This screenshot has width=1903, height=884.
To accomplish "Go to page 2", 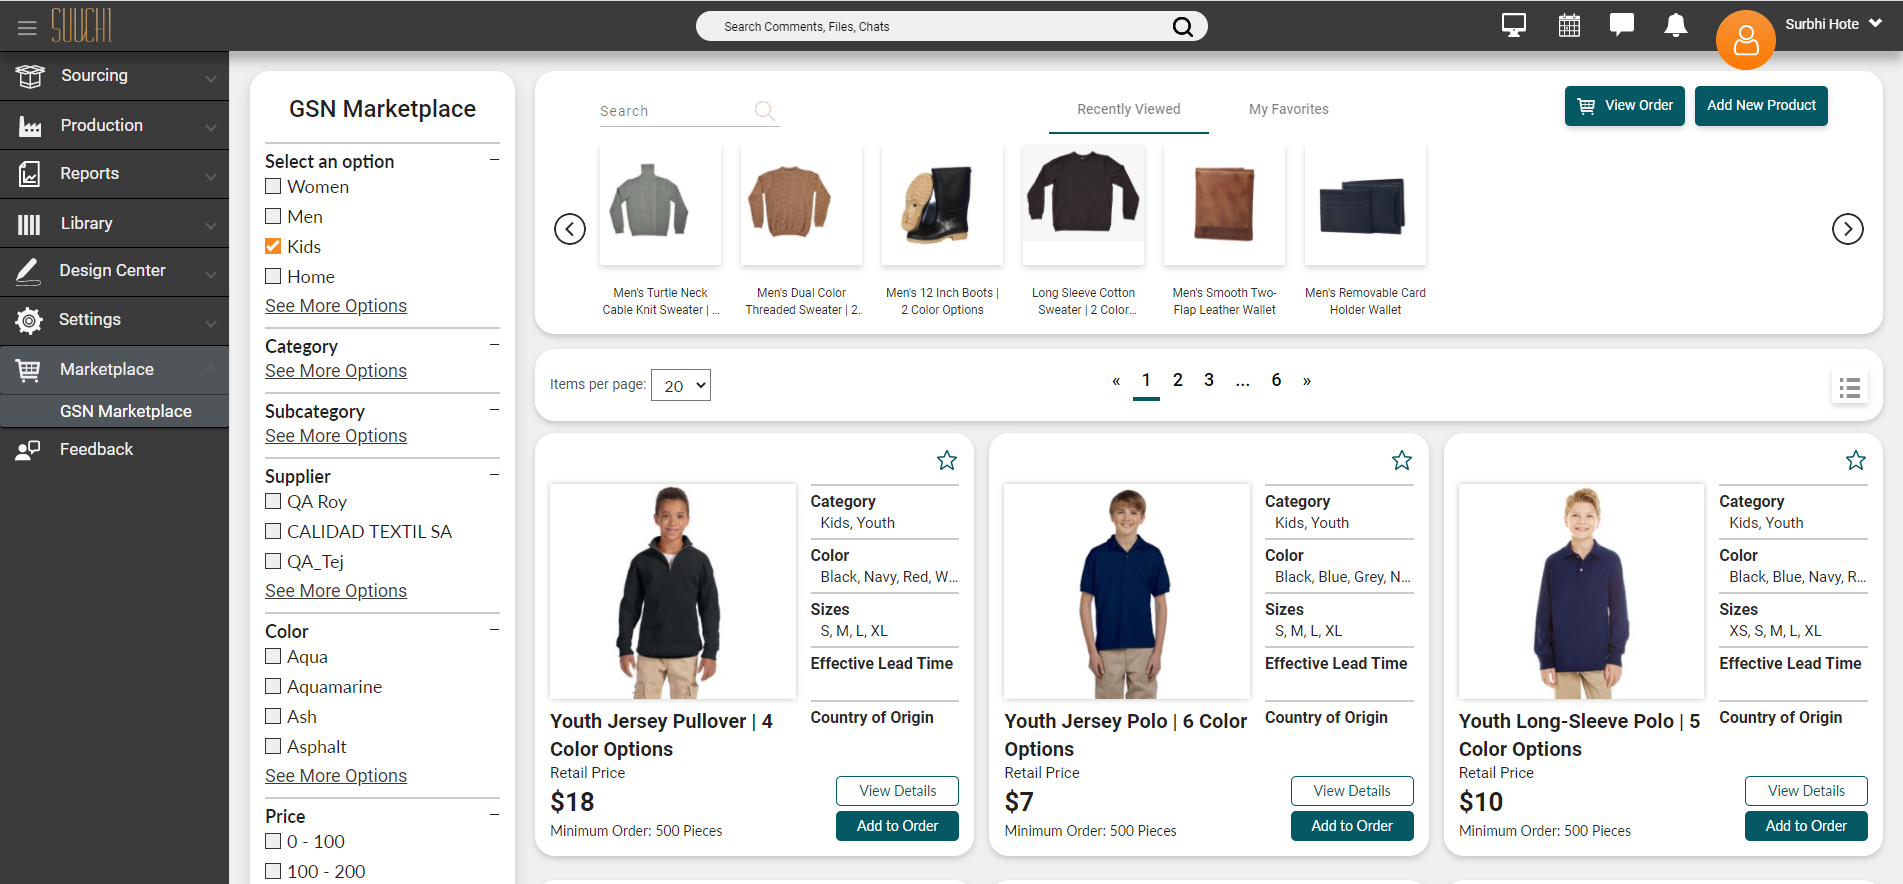I will (1178, 380).
